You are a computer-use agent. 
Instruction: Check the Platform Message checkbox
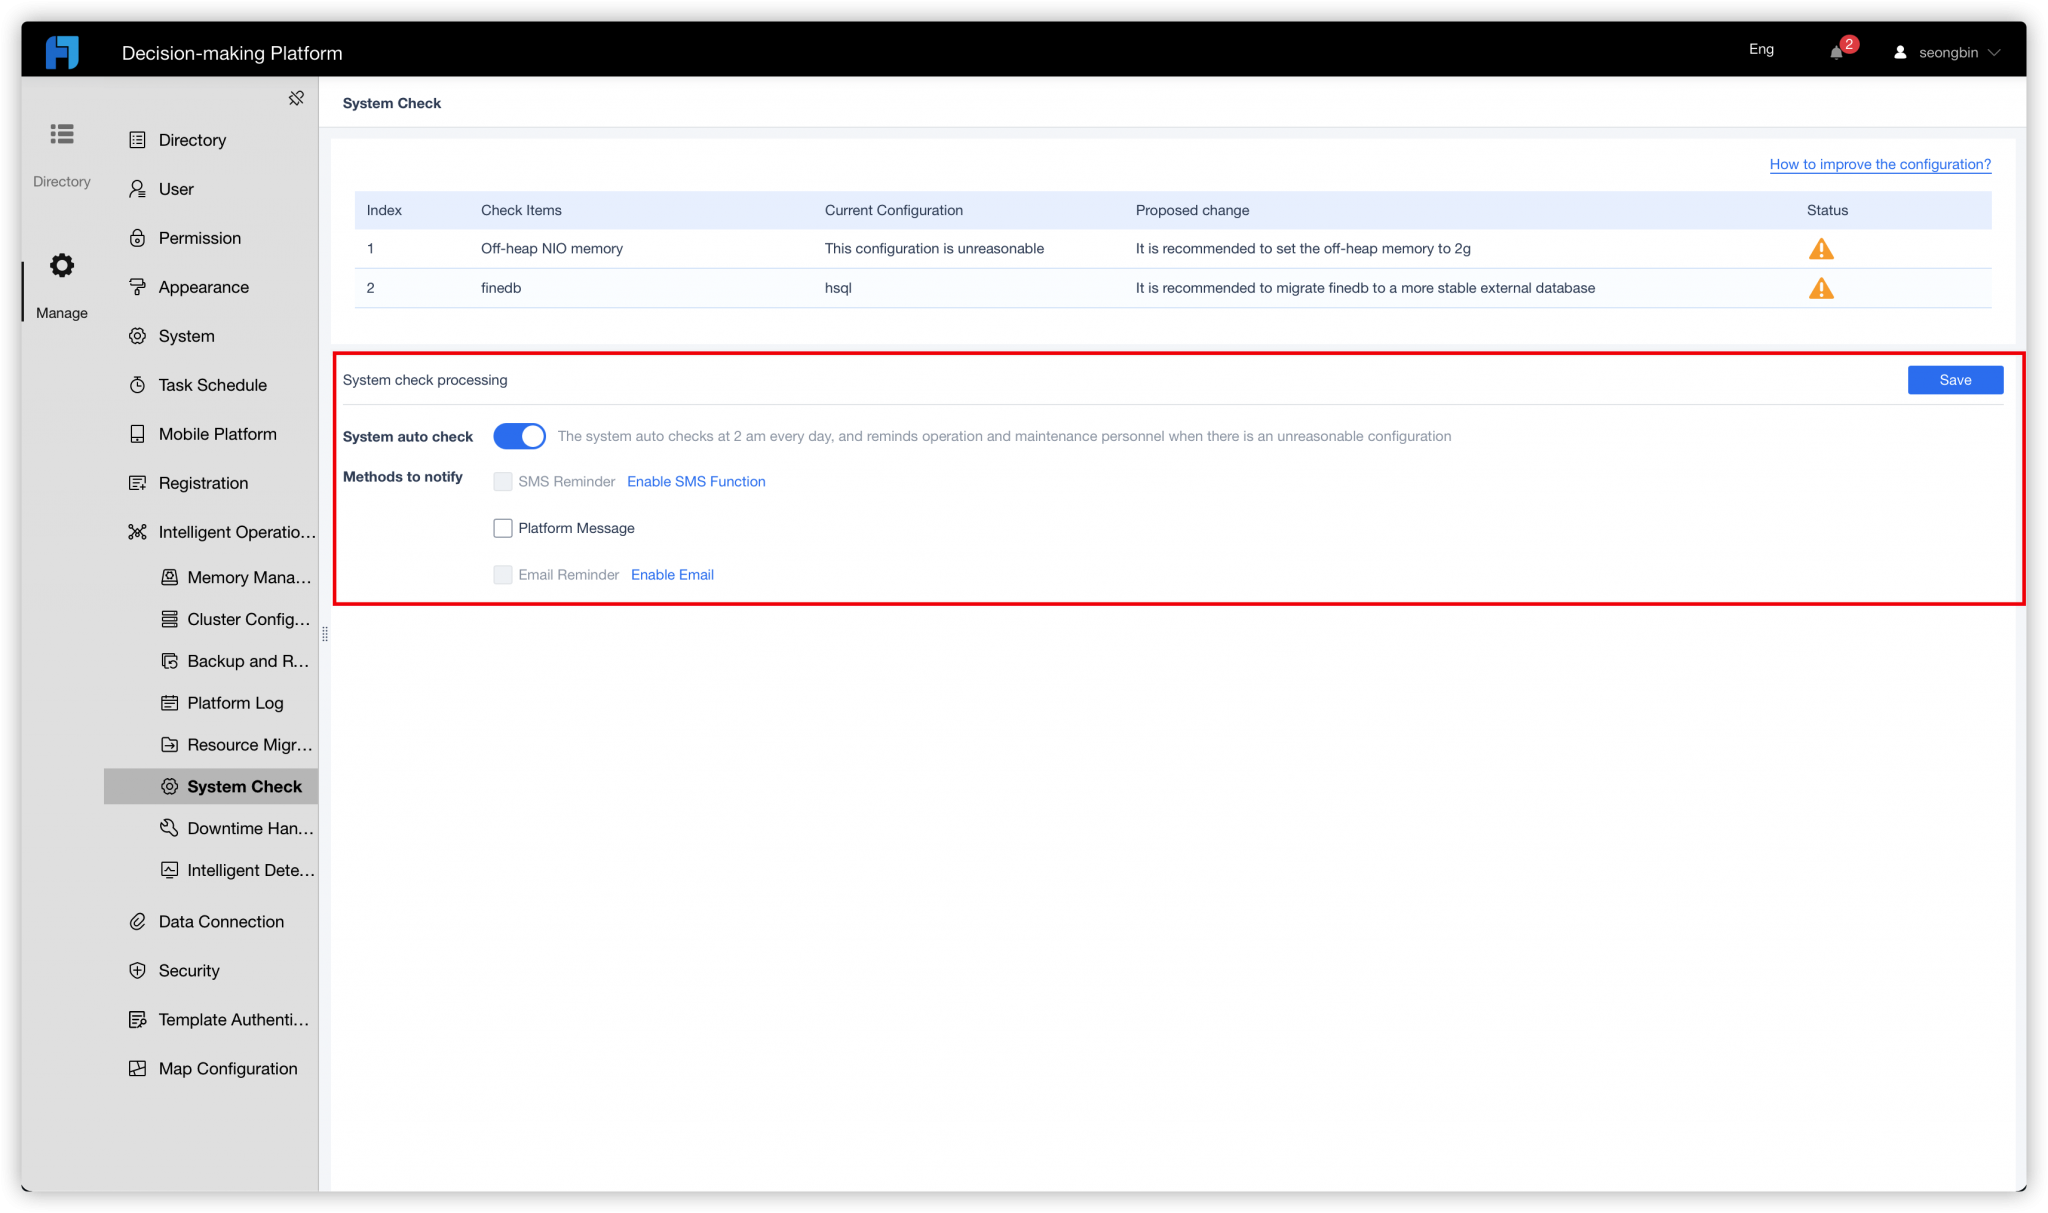[x=503, y=528]
